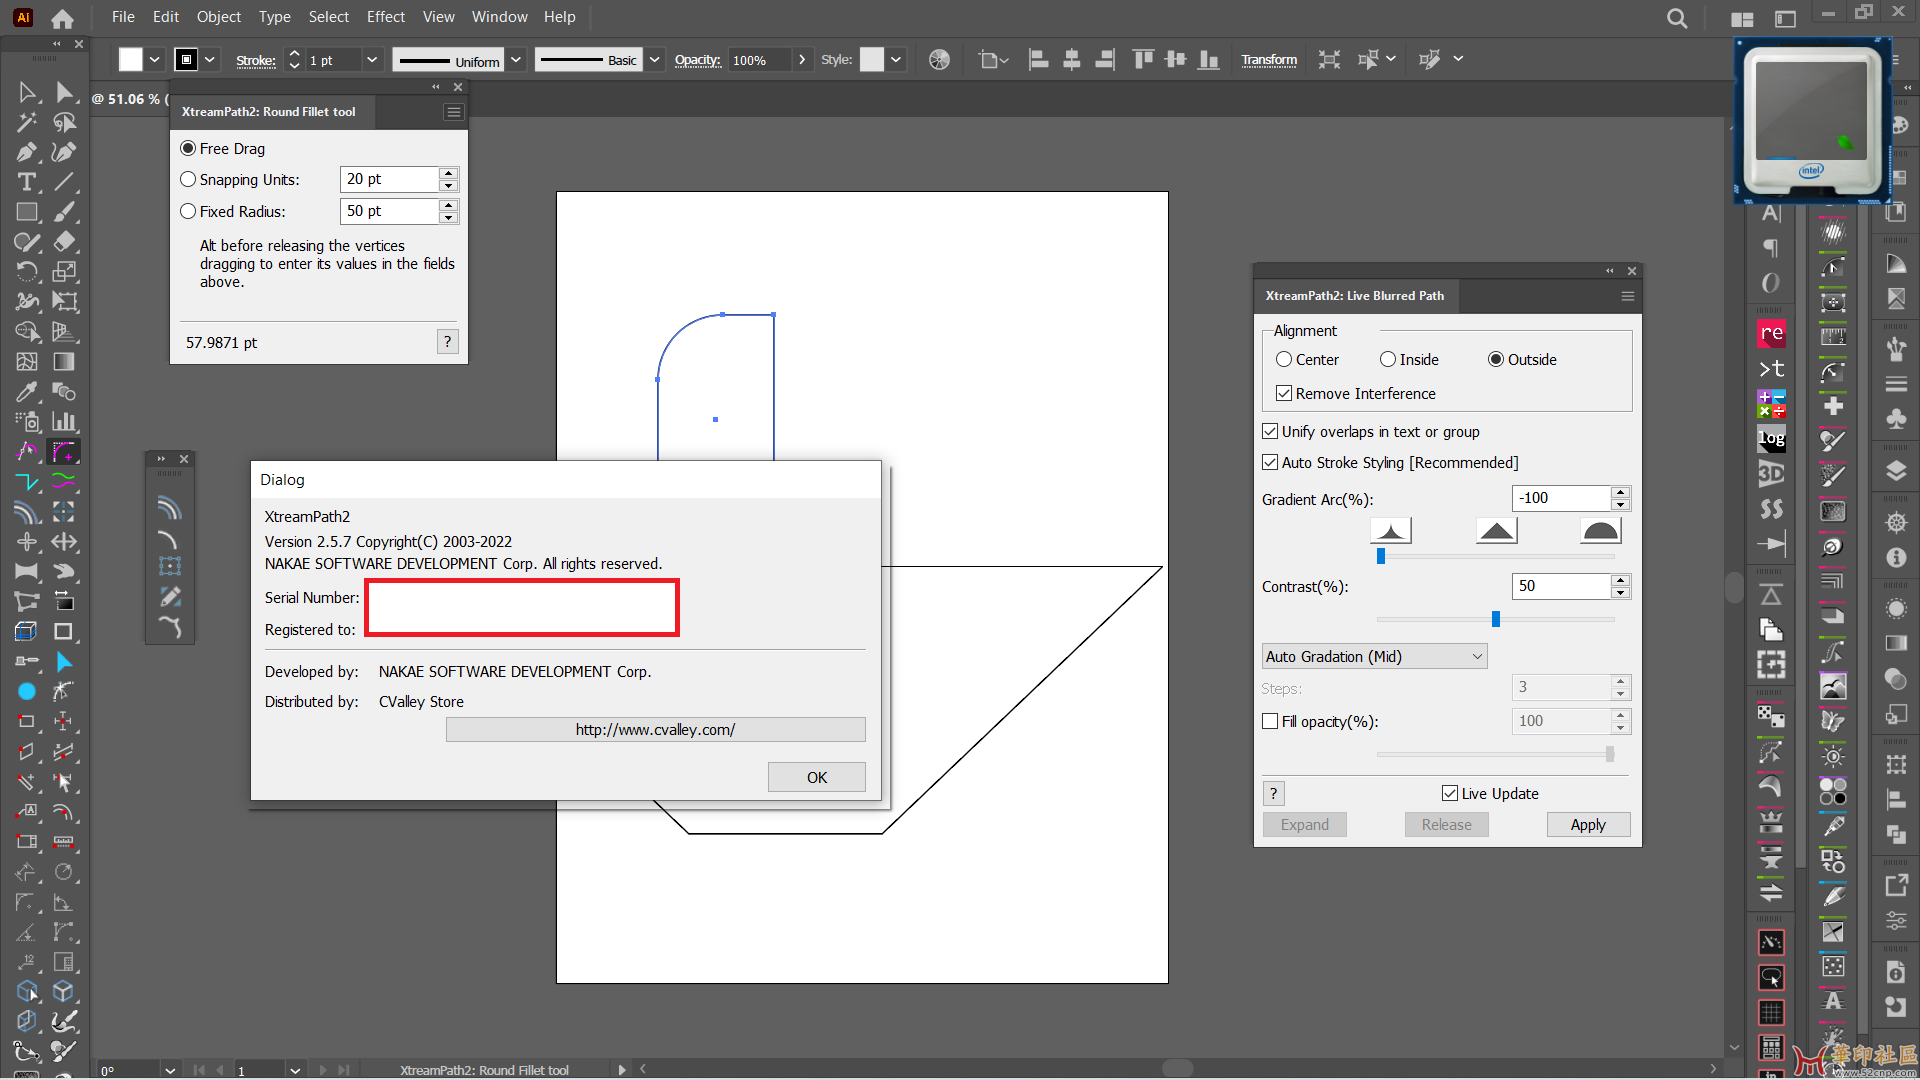Open the Effect menu
The height and width of the screenshot is (1080, 1920).
click(x=386, y=17)
